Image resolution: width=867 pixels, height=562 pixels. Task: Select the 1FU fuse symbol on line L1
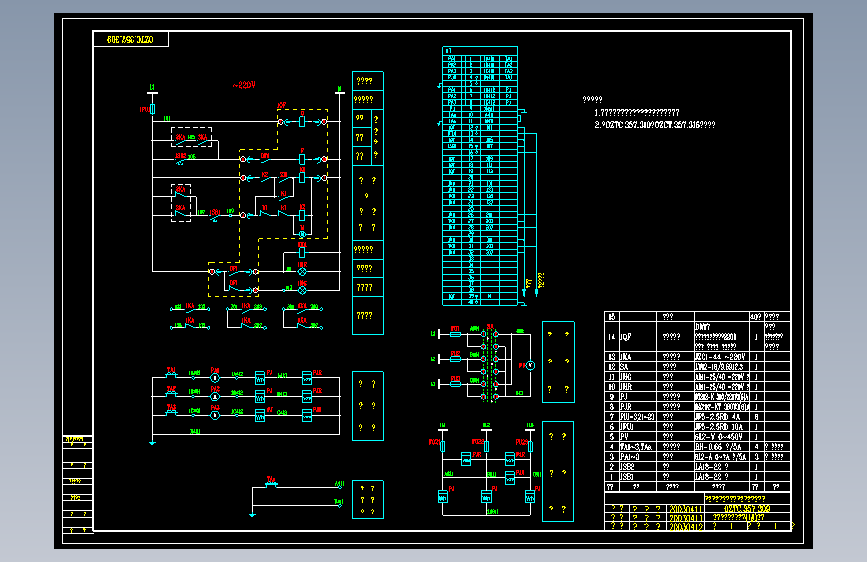click(x=153, y=109)
